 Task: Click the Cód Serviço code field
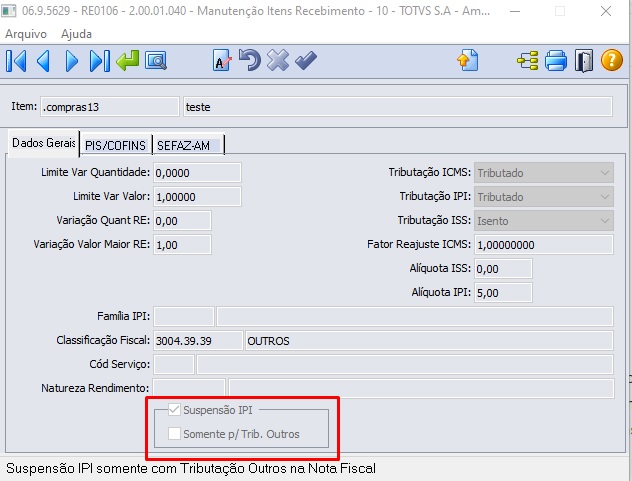(x=174, y=364)
